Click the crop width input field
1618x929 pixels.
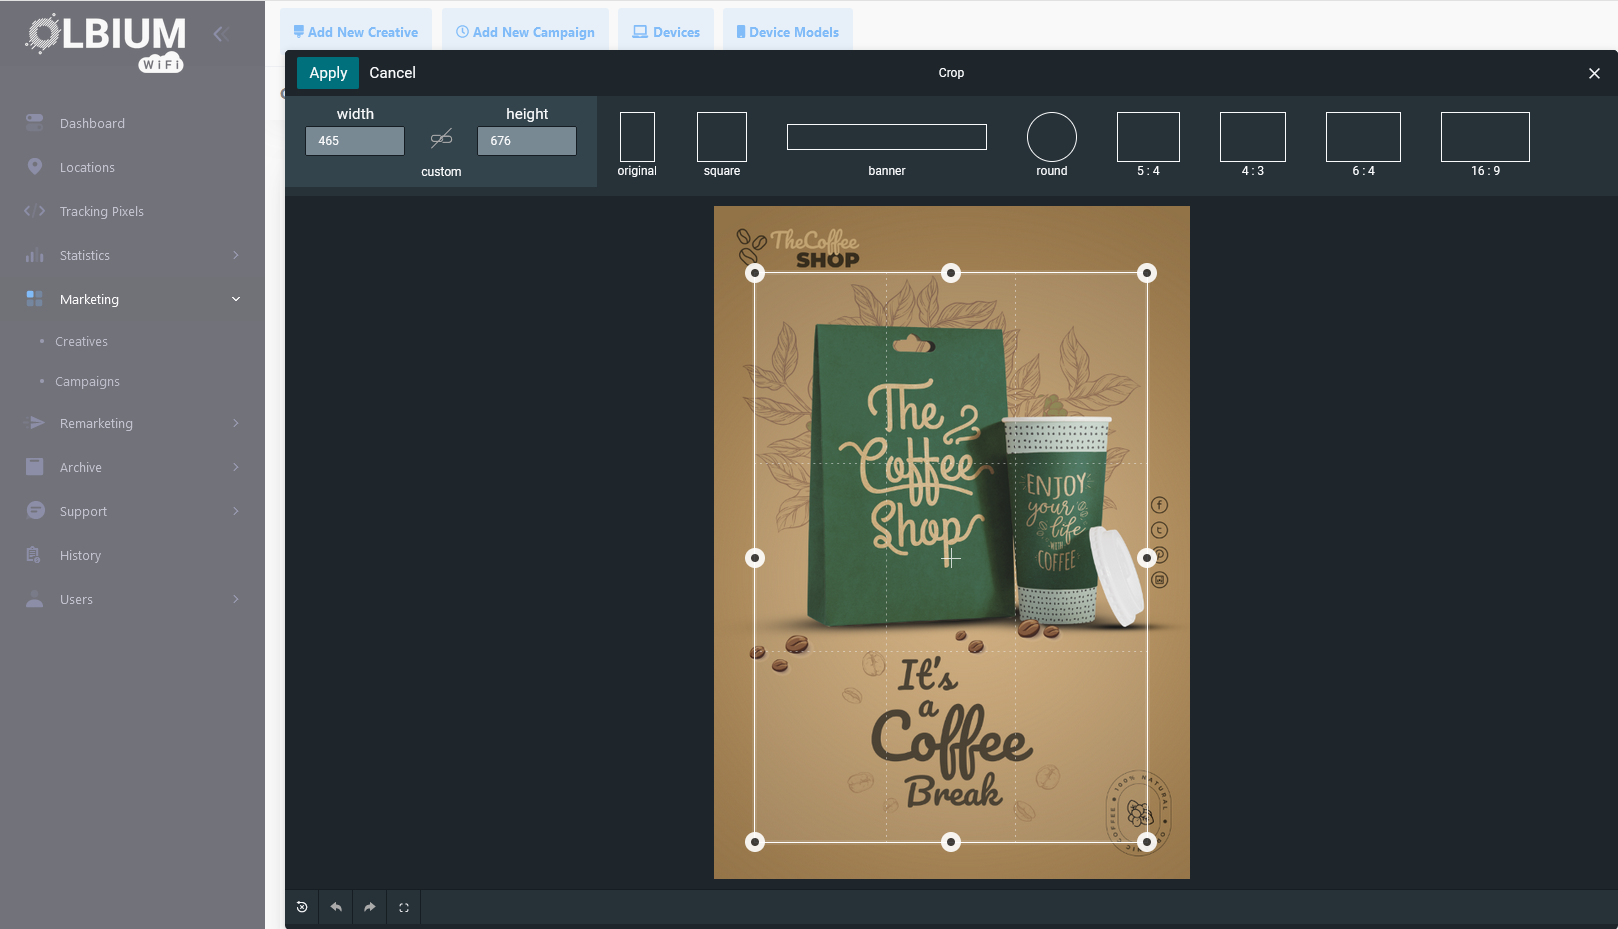pos(355,141)
